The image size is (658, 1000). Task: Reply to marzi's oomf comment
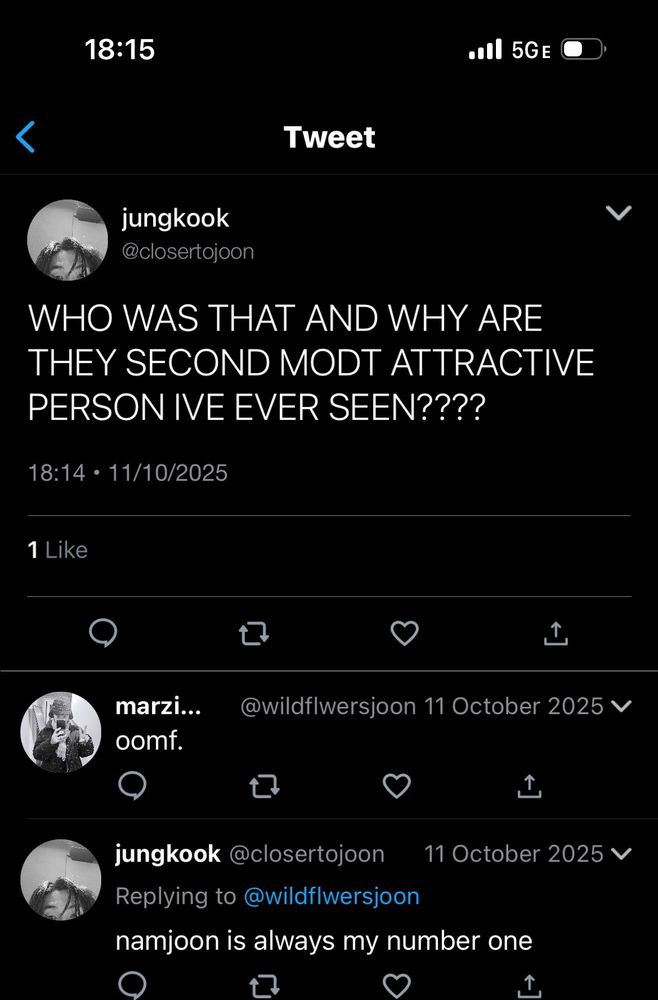coord(132,787)
